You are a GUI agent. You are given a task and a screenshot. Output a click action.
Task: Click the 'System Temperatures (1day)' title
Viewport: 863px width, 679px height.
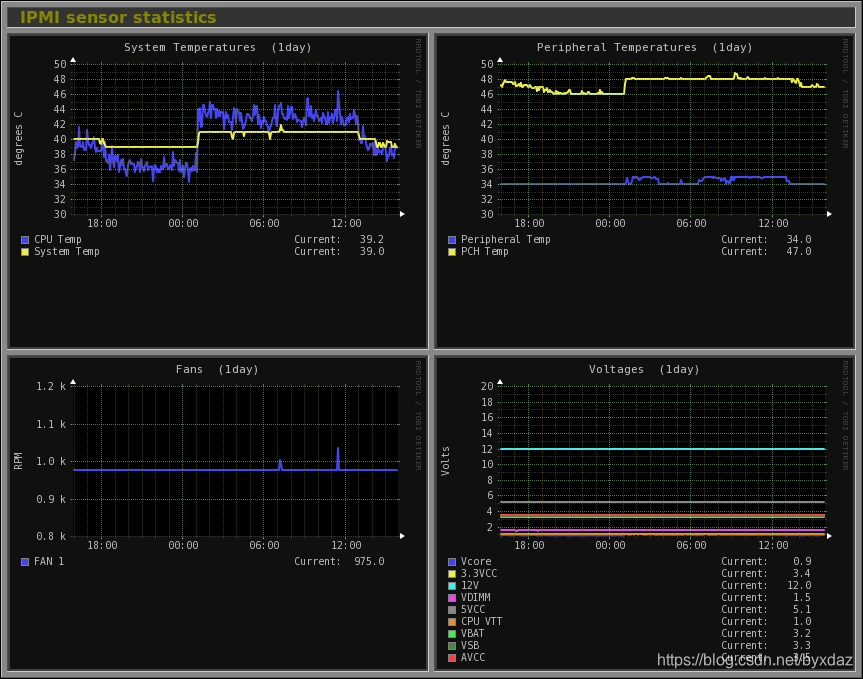218,47
